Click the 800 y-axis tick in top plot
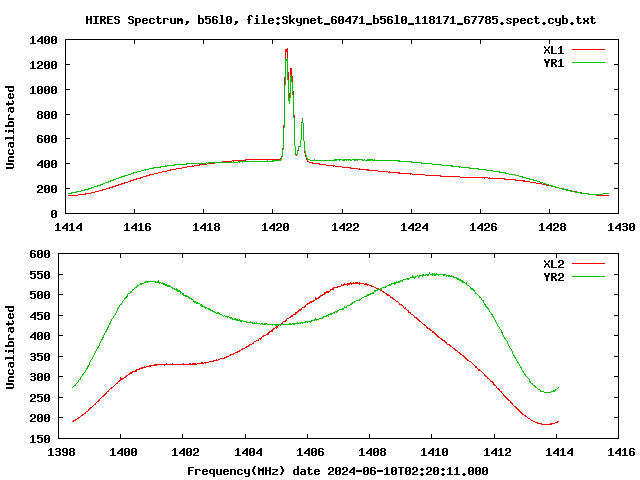Viewport: 640px width, 480px height. [x=47, y=115]
